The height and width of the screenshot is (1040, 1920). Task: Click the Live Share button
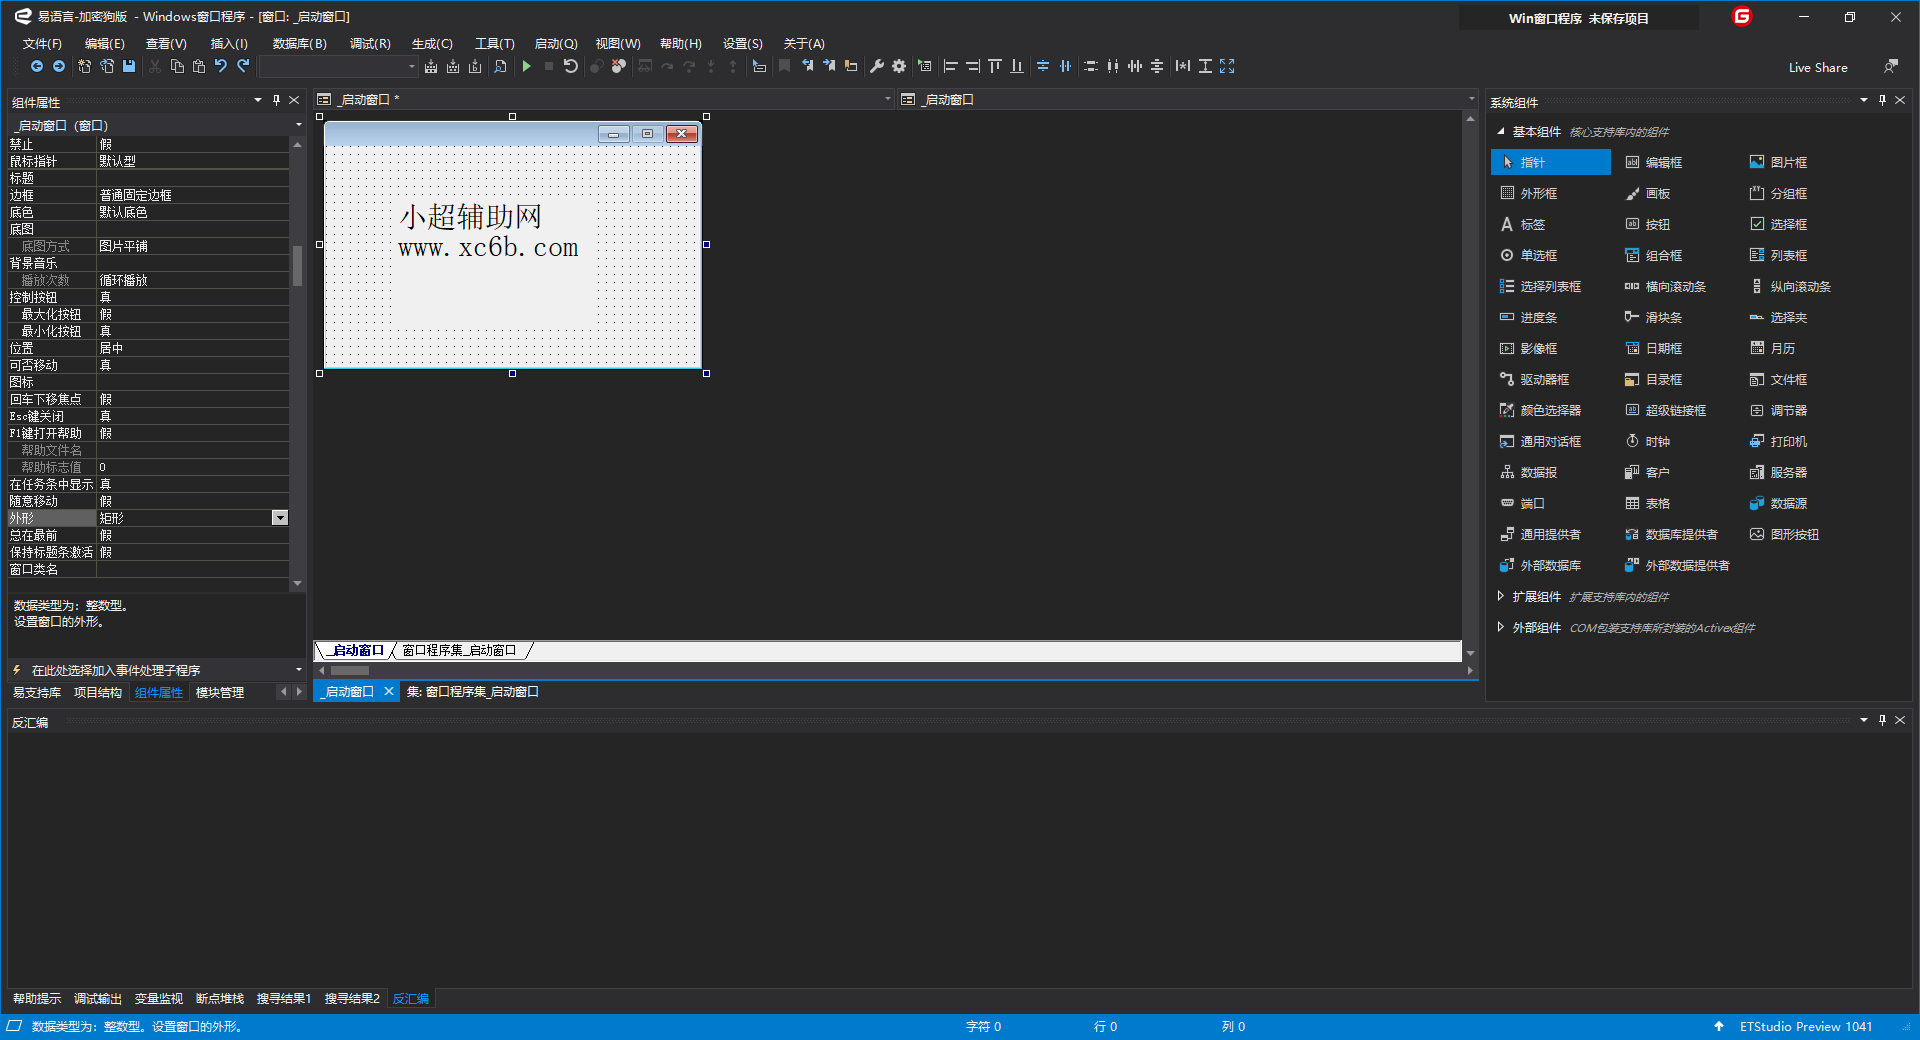coord(1818,67)
